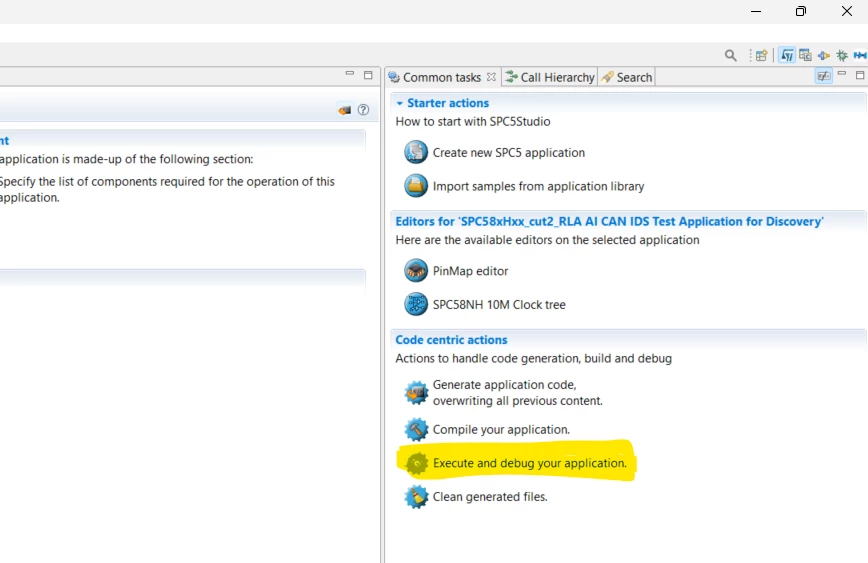Click the PinMap editor chip icon
Screen dimensions: 868x563
pyautogui.click(x=416, y=271)
